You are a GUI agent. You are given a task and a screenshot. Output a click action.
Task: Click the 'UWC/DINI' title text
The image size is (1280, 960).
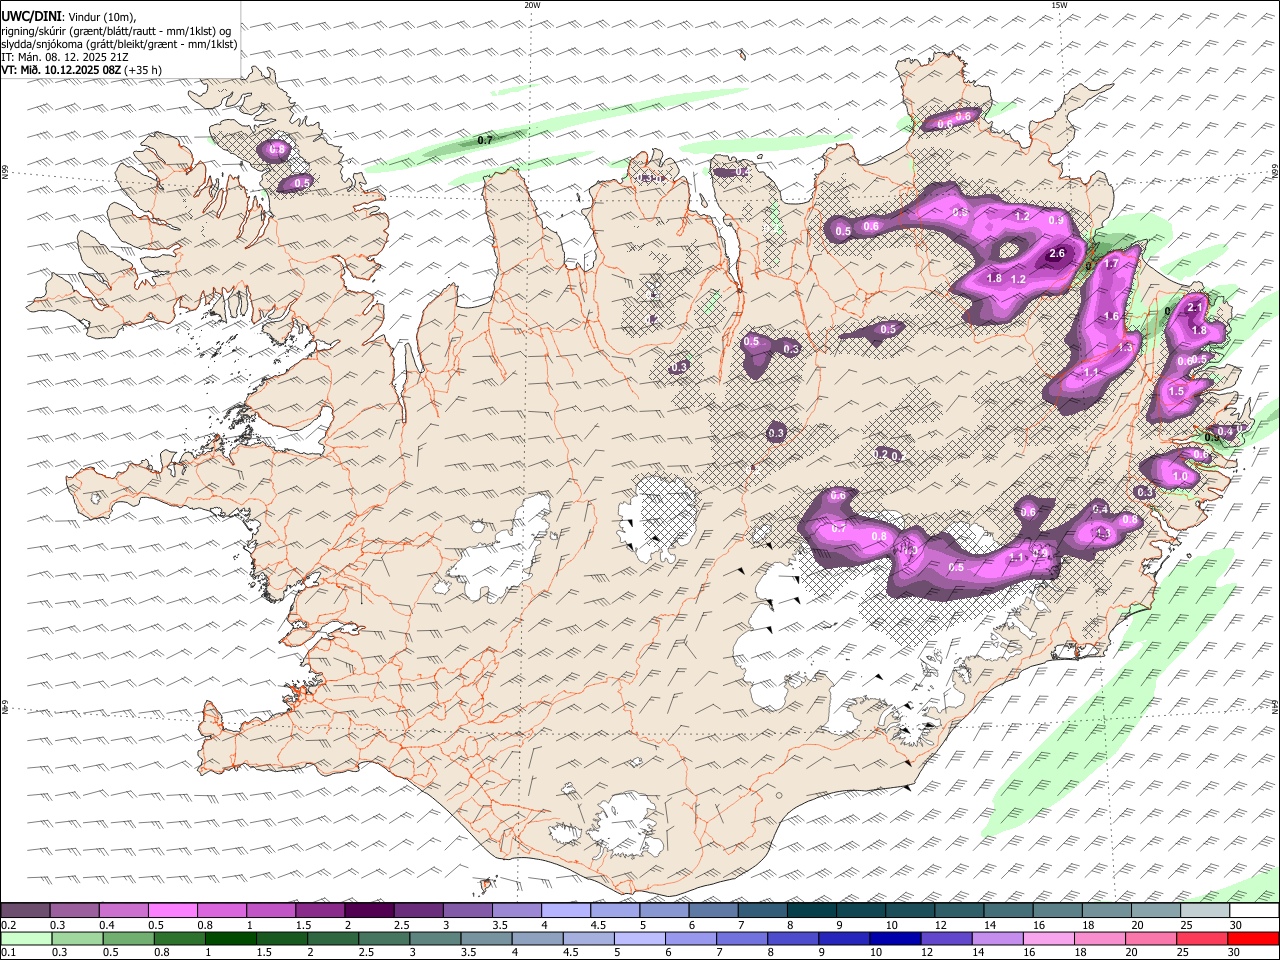(31, 16)
